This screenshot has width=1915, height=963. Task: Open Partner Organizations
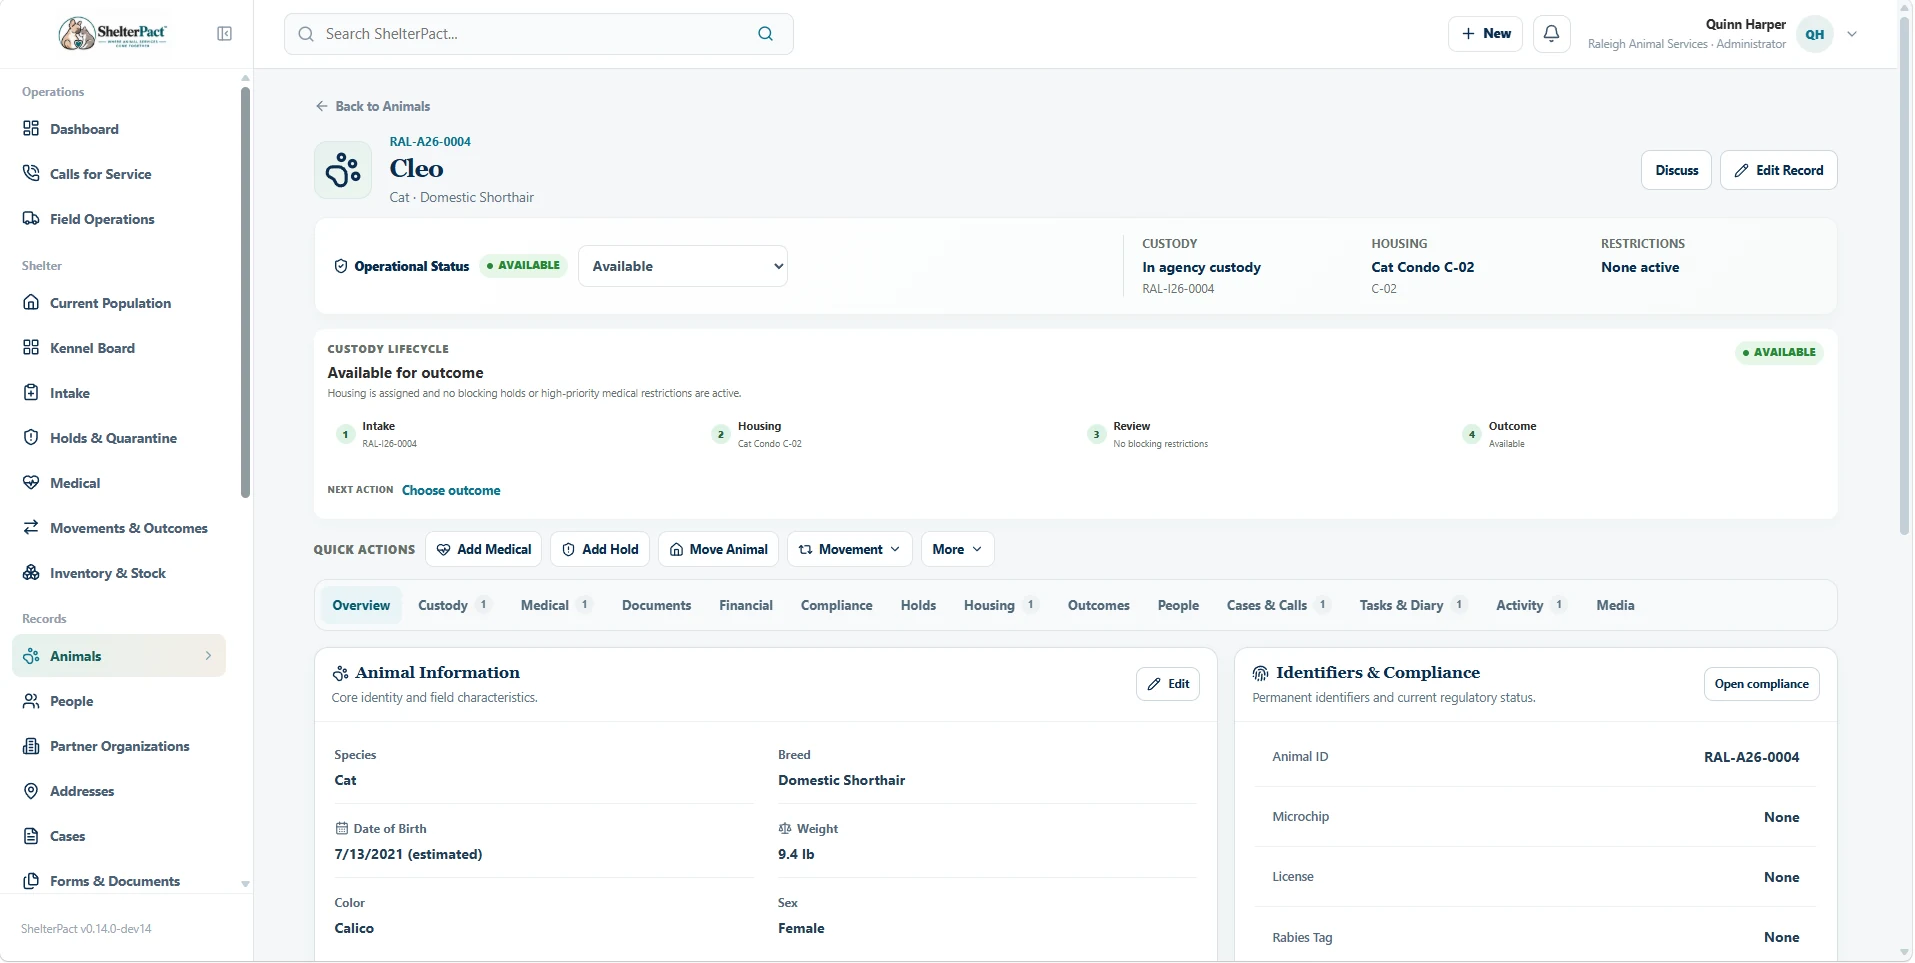tap(119, 746)
